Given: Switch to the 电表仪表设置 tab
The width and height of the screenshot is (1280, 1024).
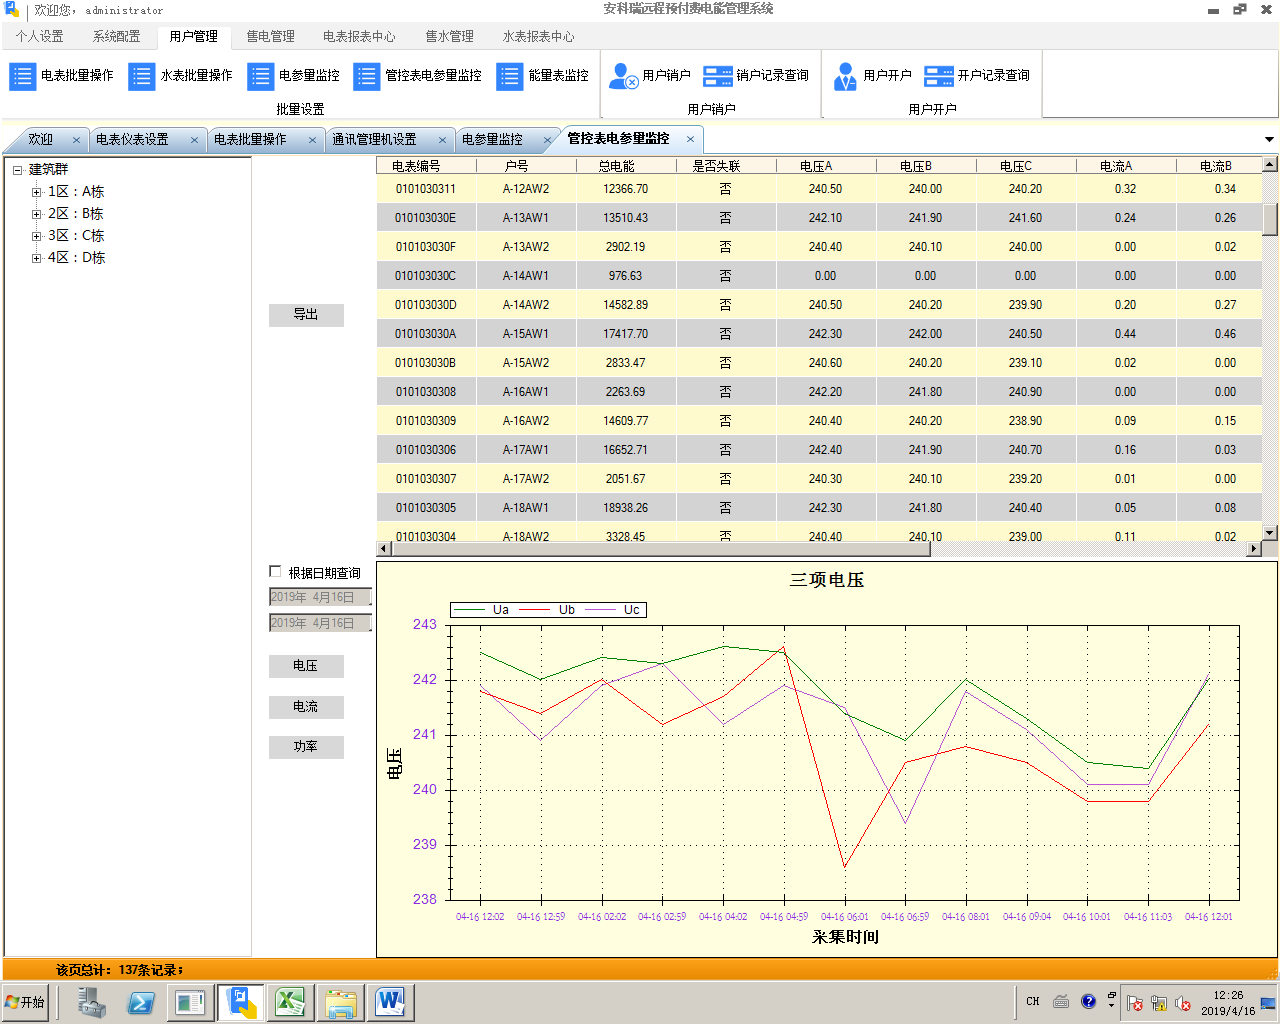Looking at the screenshot, I should tap(132, 140).
